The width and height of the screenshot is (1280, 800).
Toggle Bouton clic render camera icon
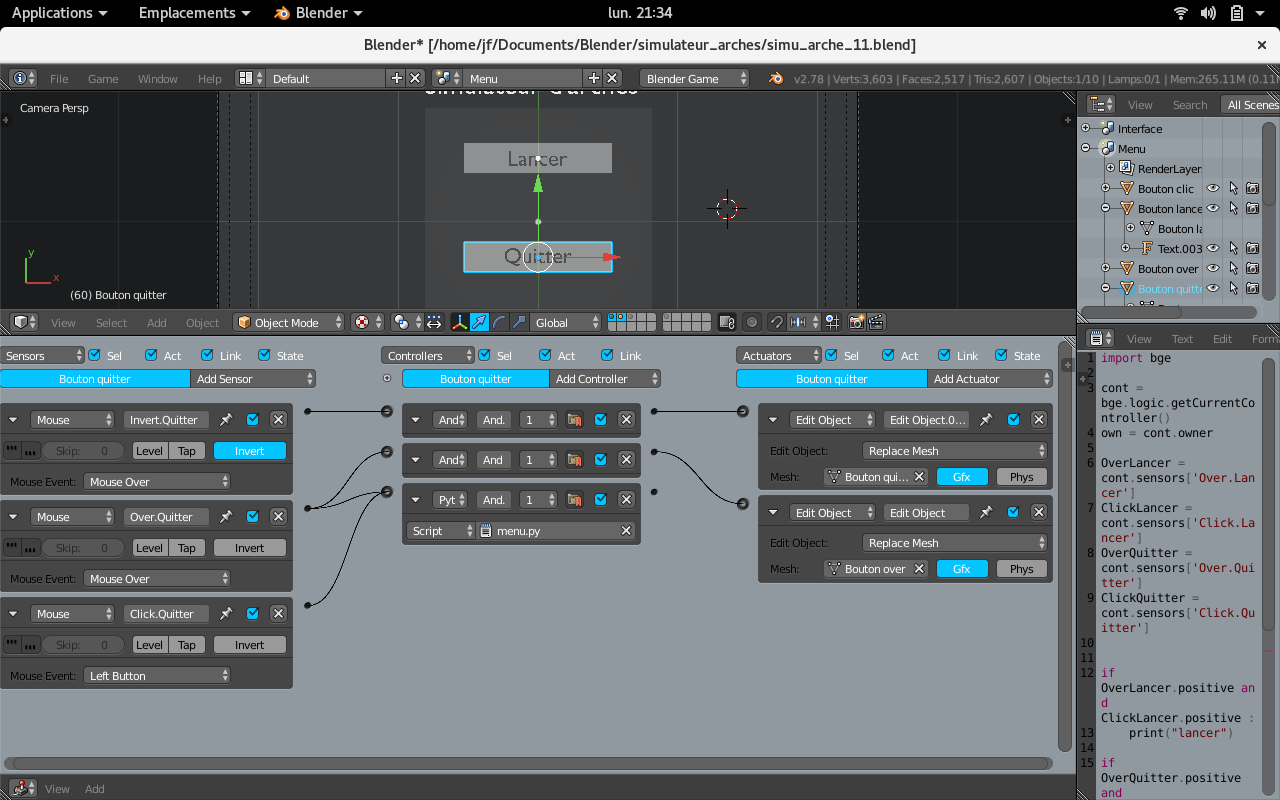(1252, 188)
